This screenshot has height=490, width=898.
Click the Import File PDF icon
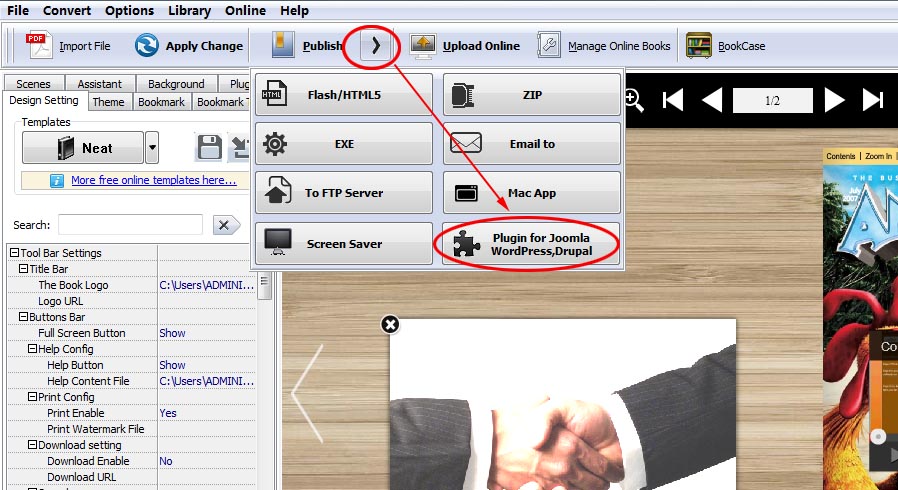[x=39, y=46]
